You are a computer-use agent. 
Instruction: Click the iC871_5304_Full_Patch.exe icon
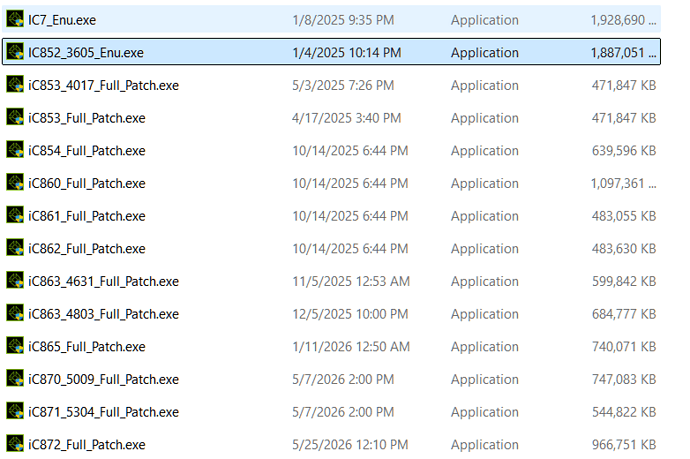15,411
